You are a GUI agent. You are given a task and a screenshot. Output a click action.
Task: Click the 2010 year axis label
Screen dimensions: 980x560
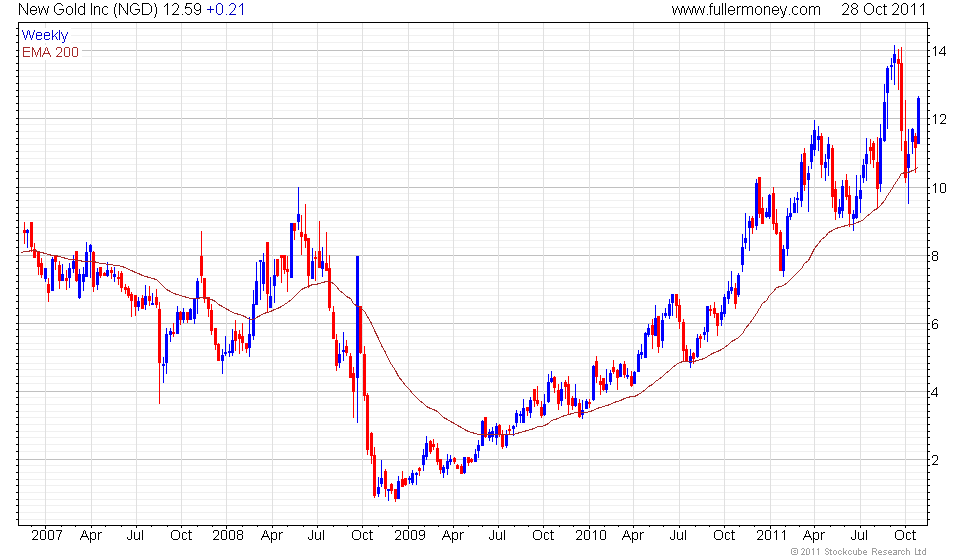coord(591,536)
